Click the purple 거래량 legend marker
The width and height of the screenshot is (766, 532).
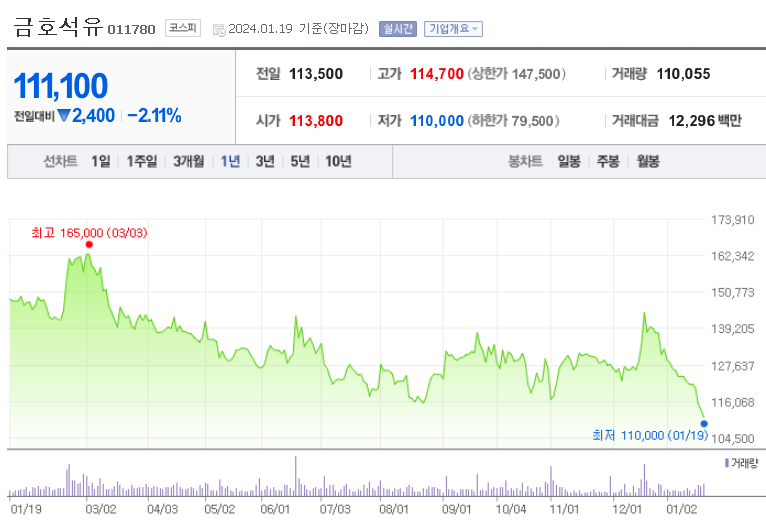pyautogui.click(x=727, y=463)
